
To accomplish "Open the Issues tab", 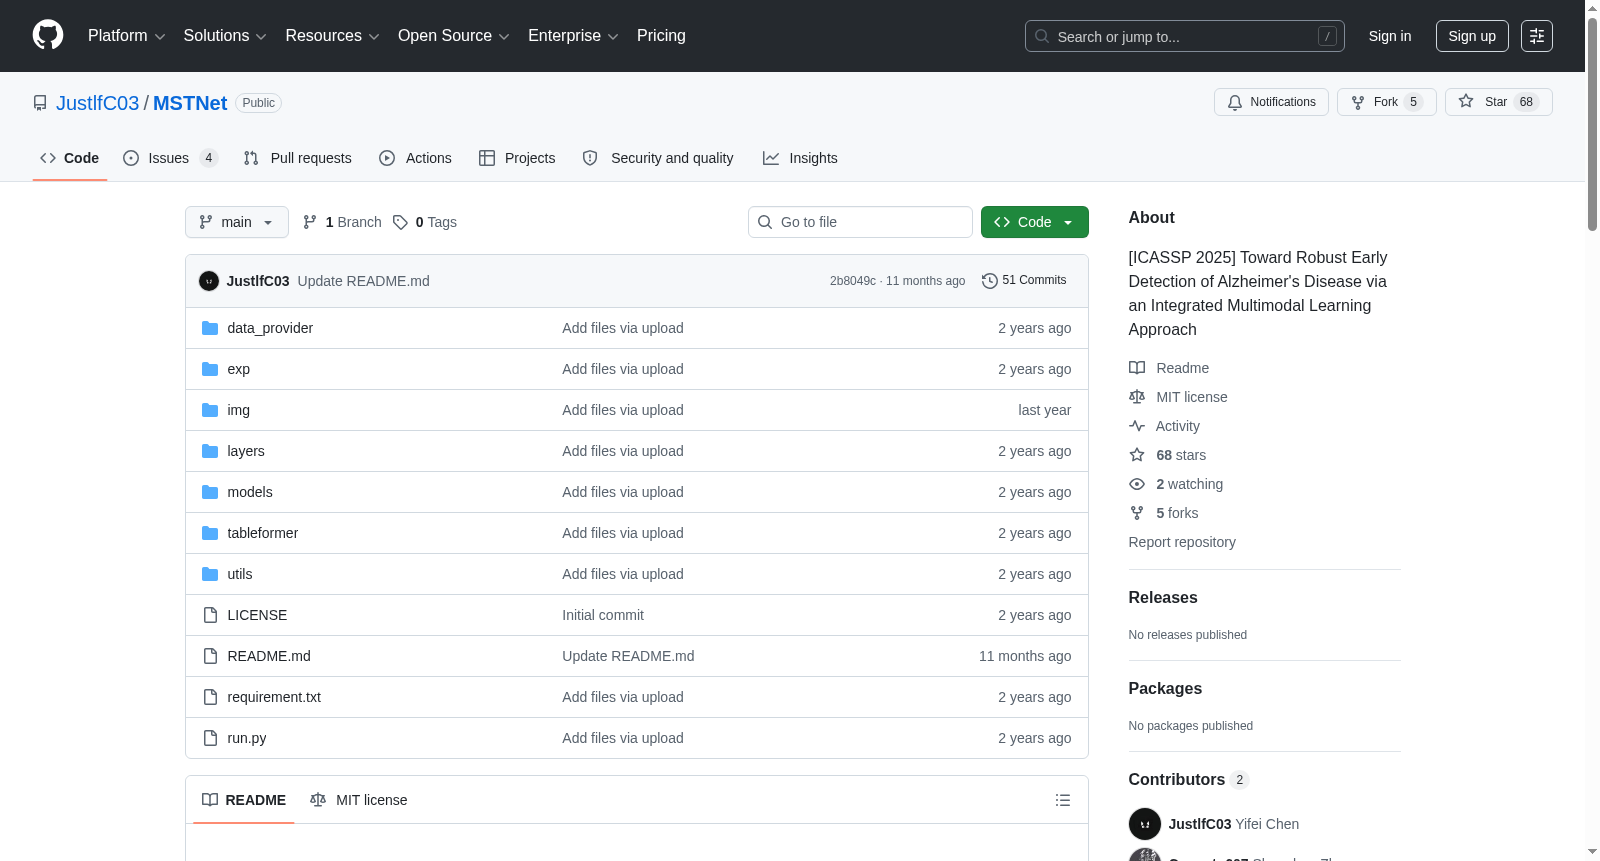I will pos(170,158).
